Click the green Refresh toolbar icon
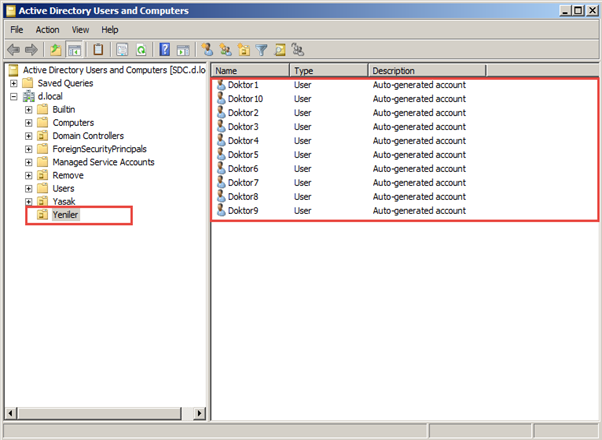 coord(141,50)
